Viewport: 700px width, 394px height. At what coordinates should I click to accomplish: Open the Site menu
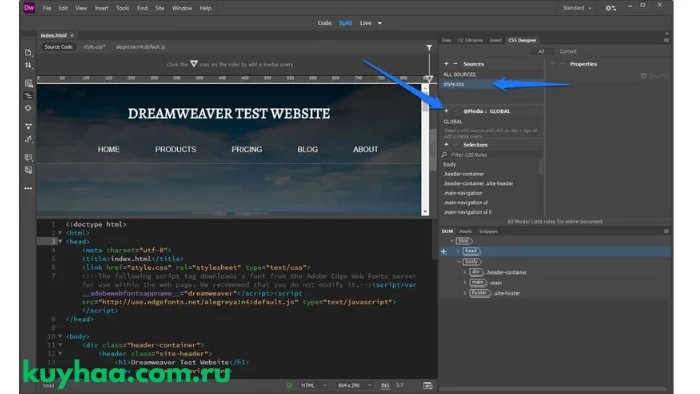click(x=159, y=8)
